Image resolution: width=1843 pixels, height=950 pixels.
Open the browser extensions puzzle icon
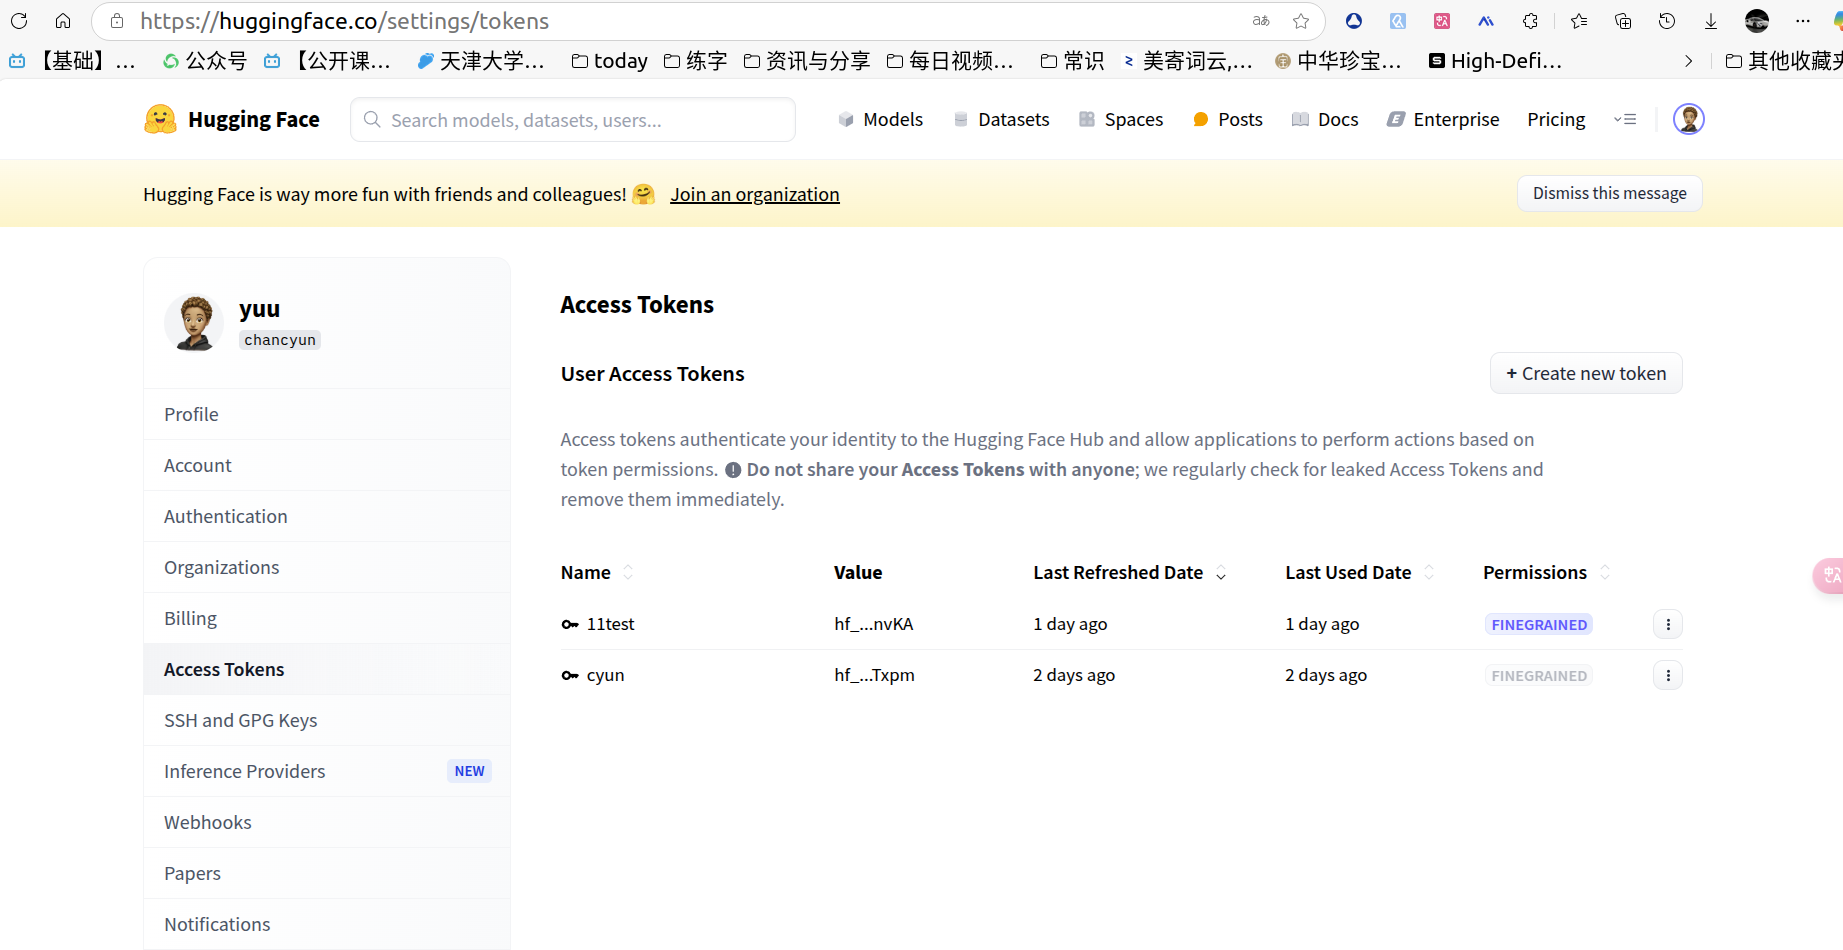[x=1530, y=21]
